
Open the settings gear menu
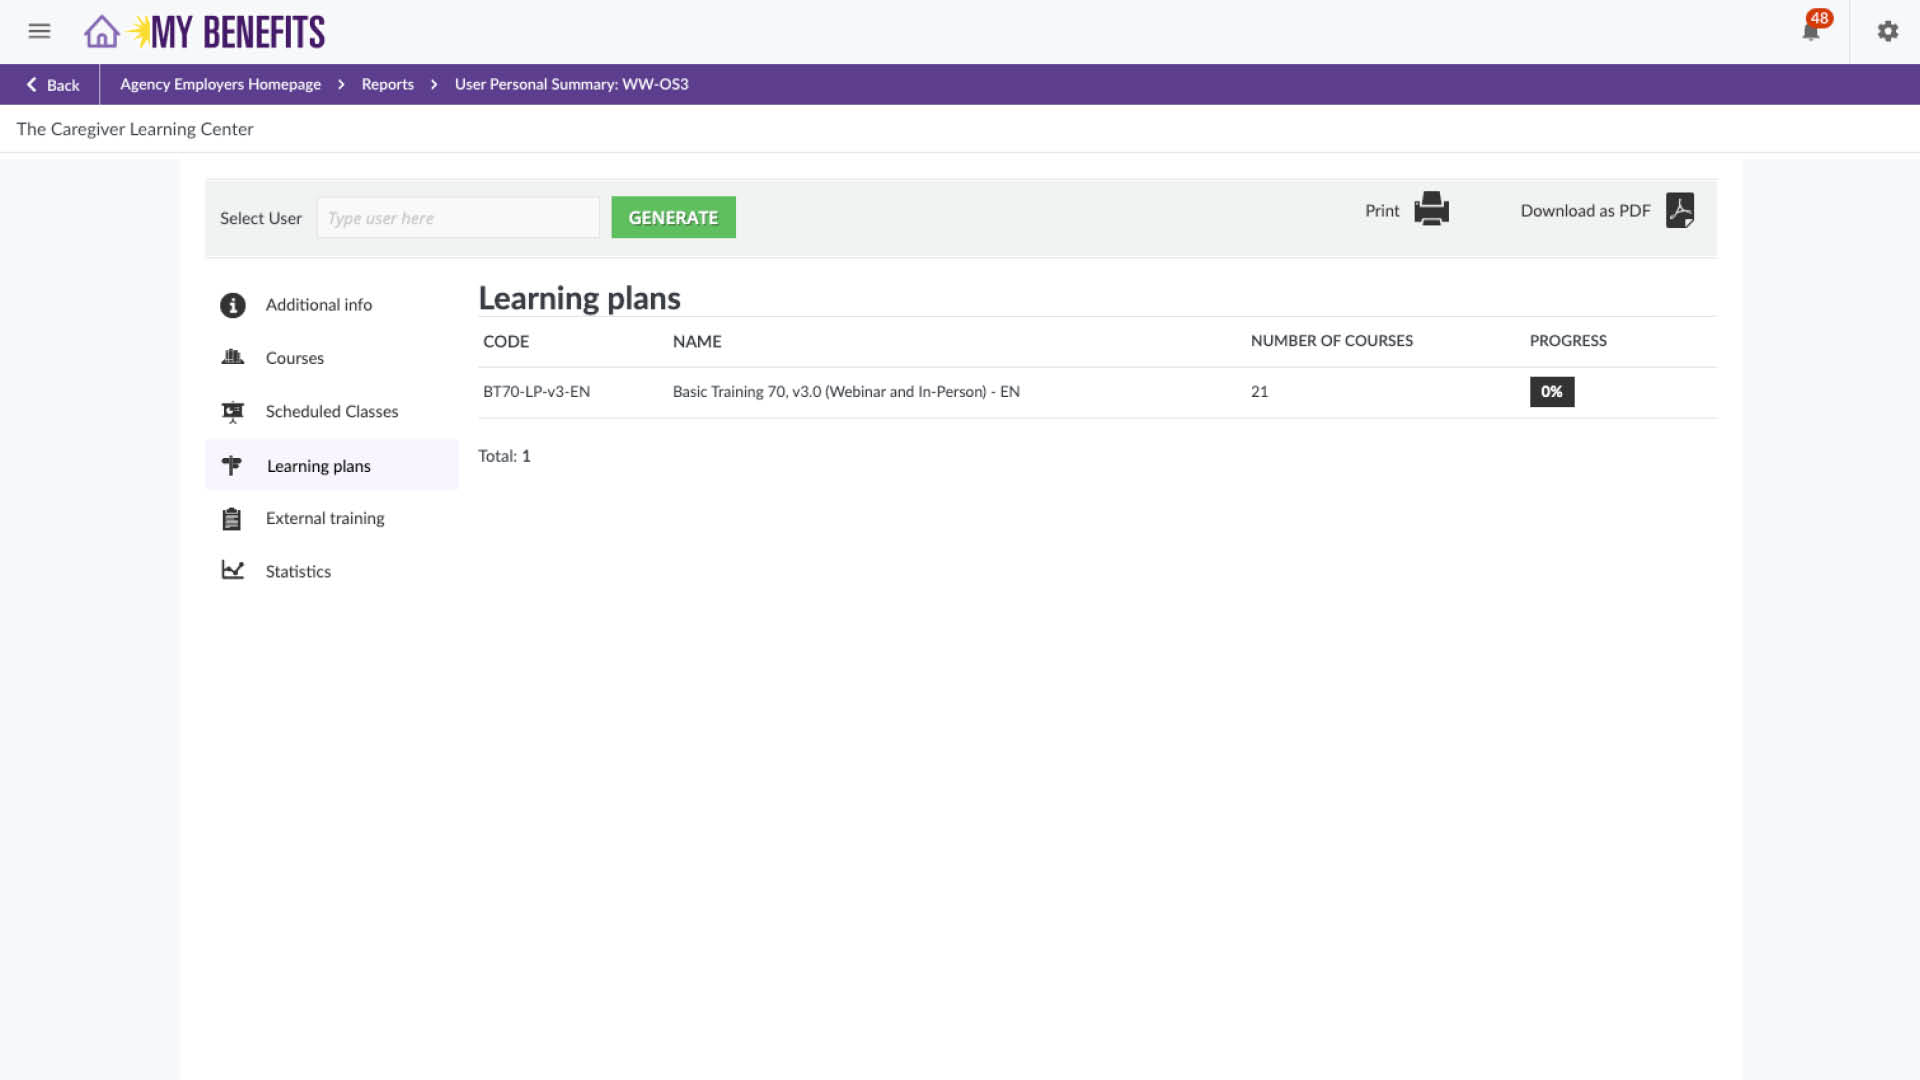tap(1888, 31)
